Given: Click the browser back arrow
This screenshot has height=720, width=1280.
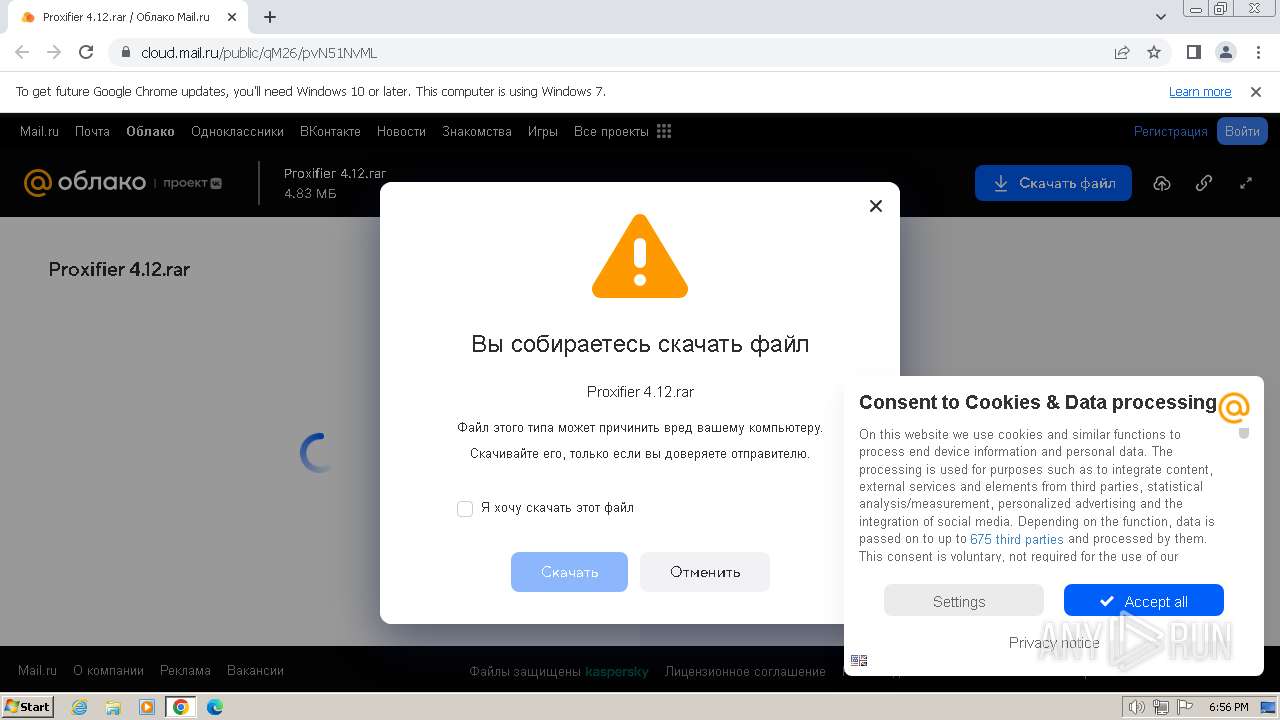Looking at the screenshot, I should (x=22, y=52).
